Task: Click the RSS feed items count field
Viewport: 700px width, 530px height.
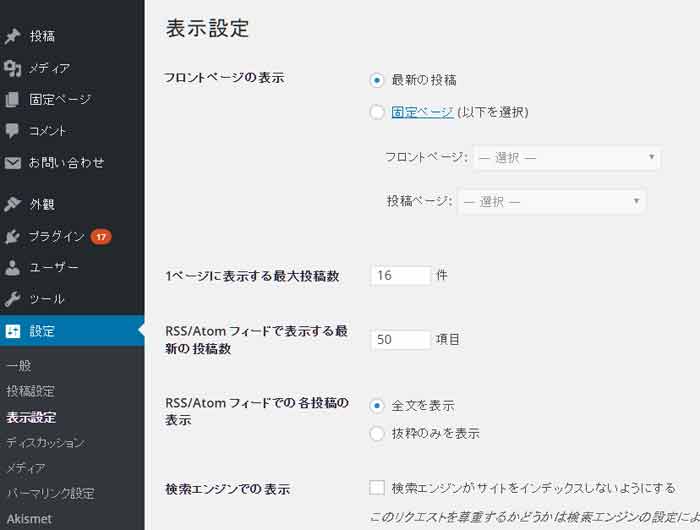Action: tap(401, 340)
